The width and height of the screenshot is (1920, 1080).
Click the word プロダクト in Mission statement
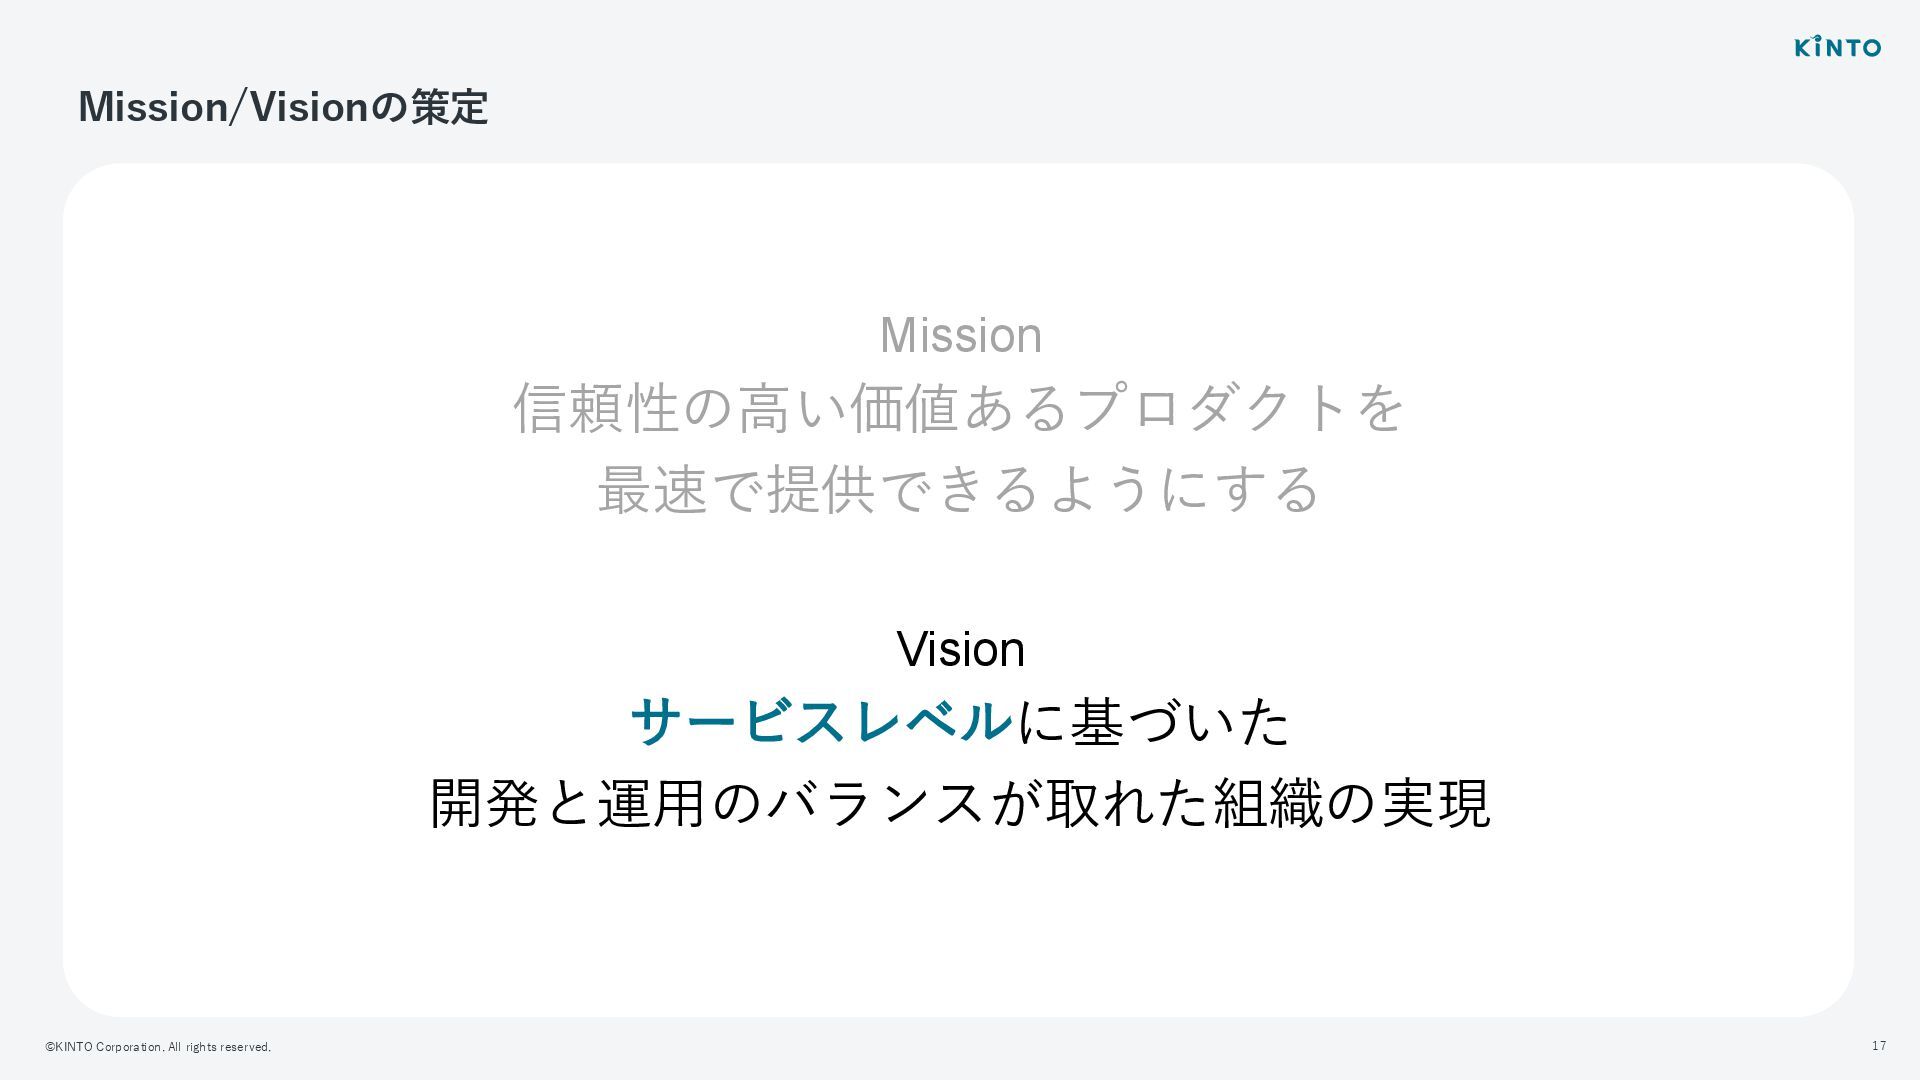coord(1212,408)
